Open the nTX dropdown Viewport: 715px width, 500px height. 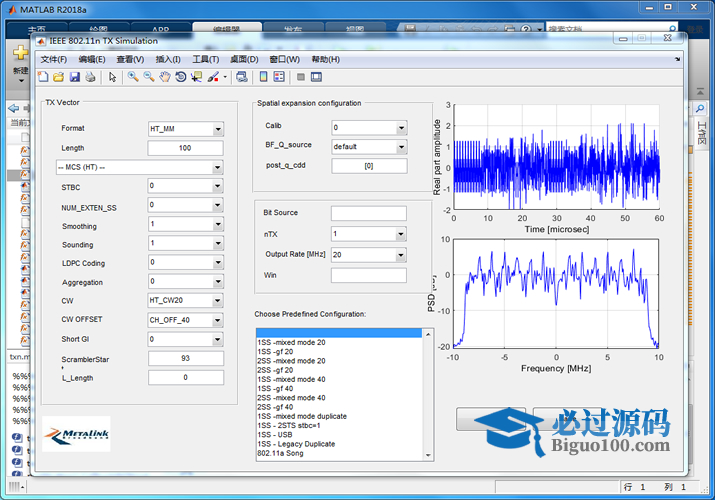point(368,234)
